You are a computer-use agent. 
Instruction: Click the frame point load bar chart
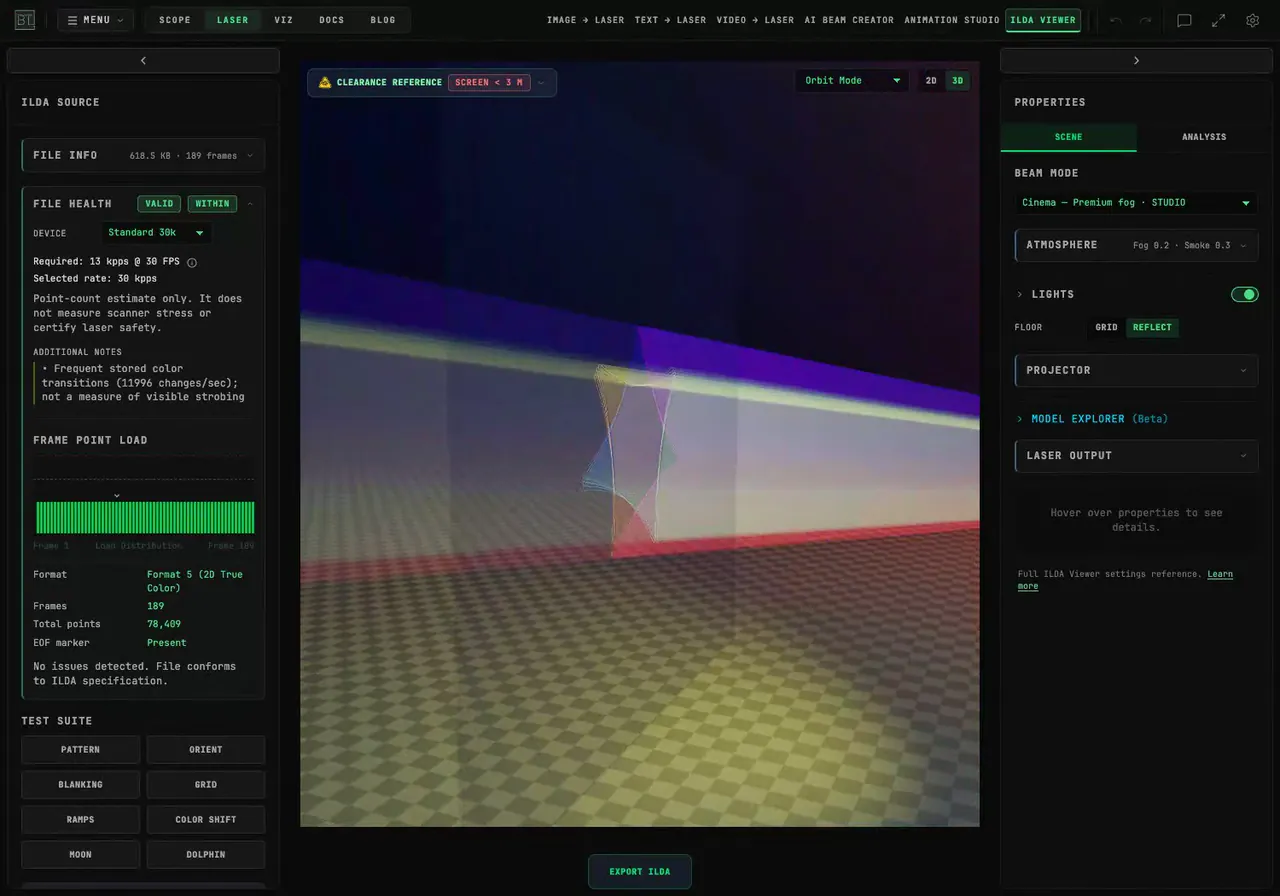(145, 518)
